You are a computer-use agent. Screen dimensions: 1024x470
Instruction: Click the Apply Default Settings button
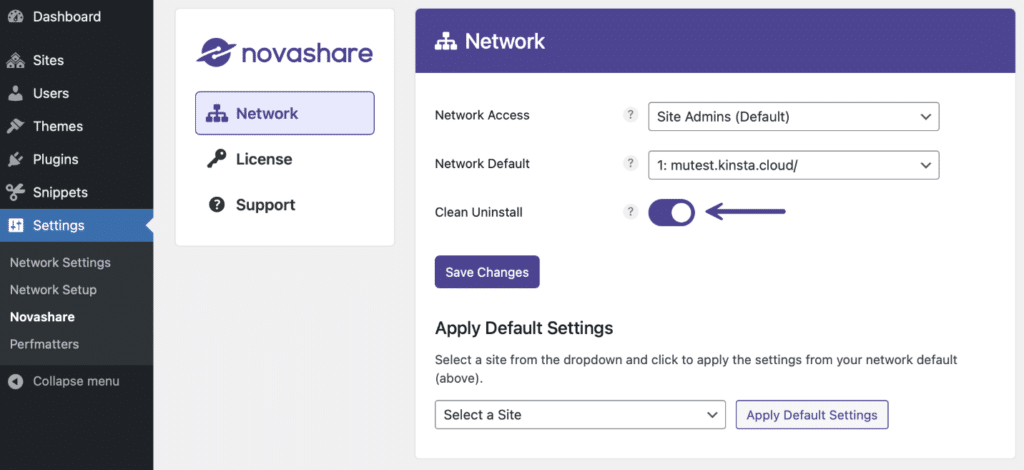(812, 415)
